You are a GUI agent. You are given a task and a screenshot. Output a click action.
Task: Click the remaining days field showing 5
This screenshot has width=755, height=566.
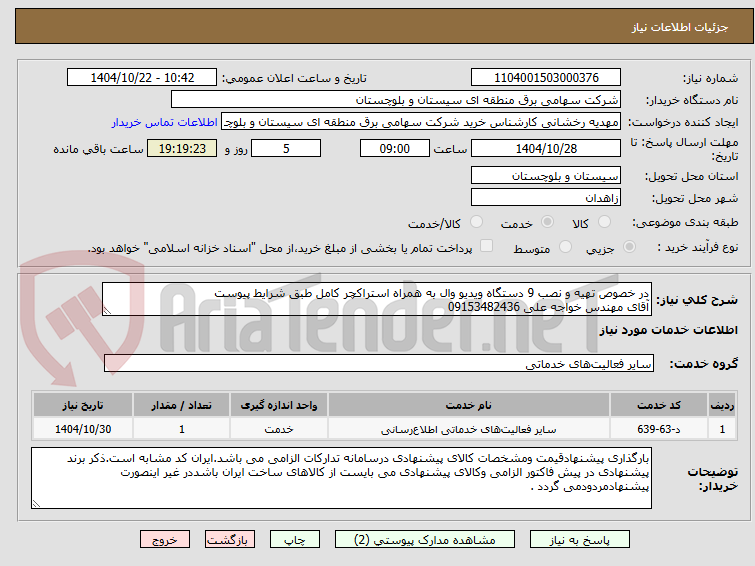[286, 148]
